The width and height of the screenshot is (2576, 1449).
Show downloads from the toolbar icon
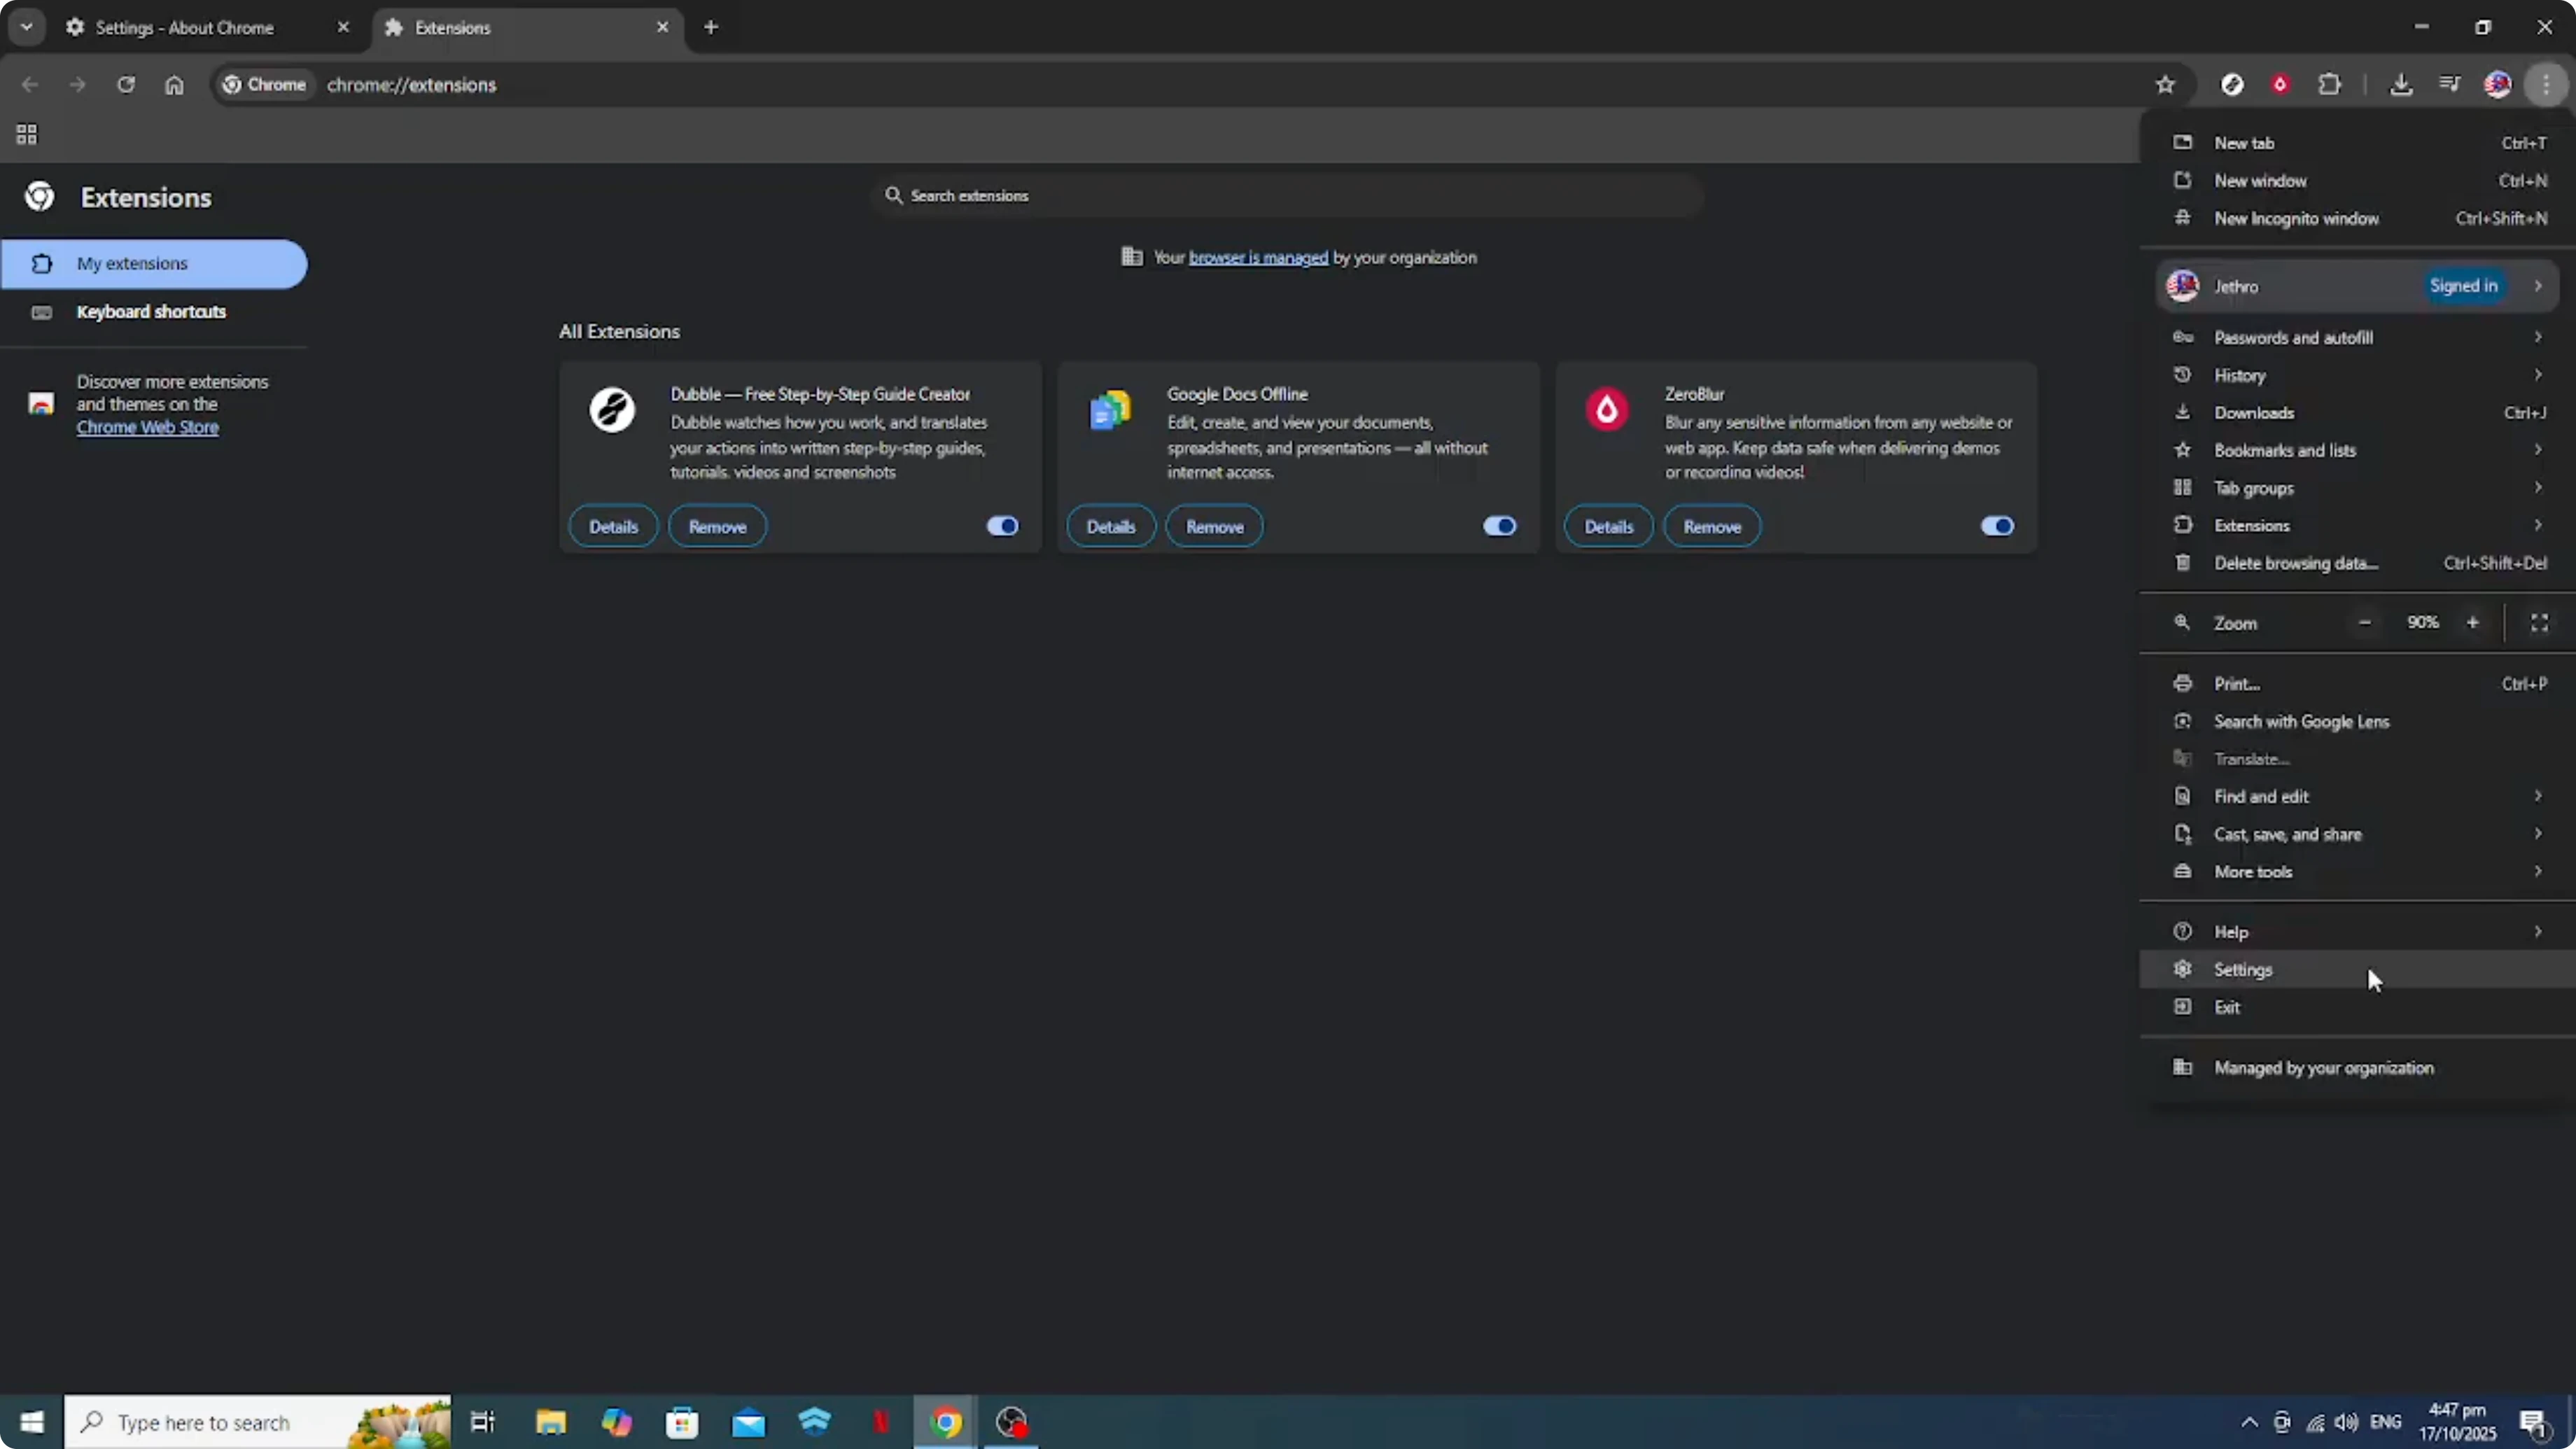coord(2401,85)
